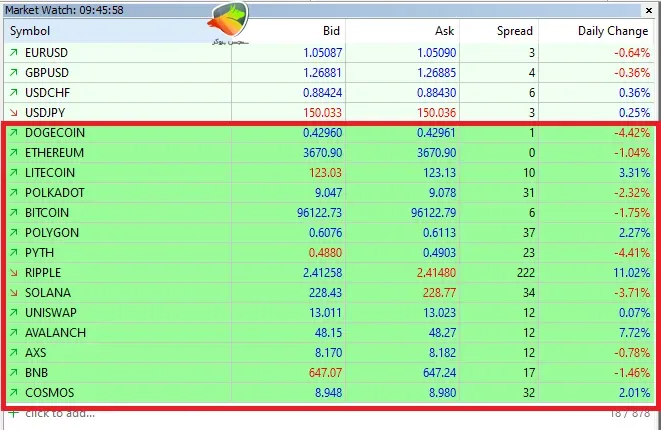661x430 pixels.
Task: Click the GBPUSD ask price 1.26885
Action: pos(436,73)
